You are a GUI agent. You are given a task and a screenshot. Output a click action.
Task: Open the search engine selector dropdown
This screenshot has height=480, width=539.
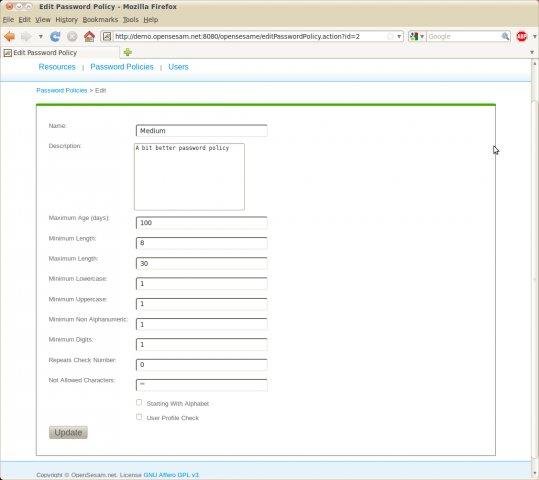(x=417, y=36)
